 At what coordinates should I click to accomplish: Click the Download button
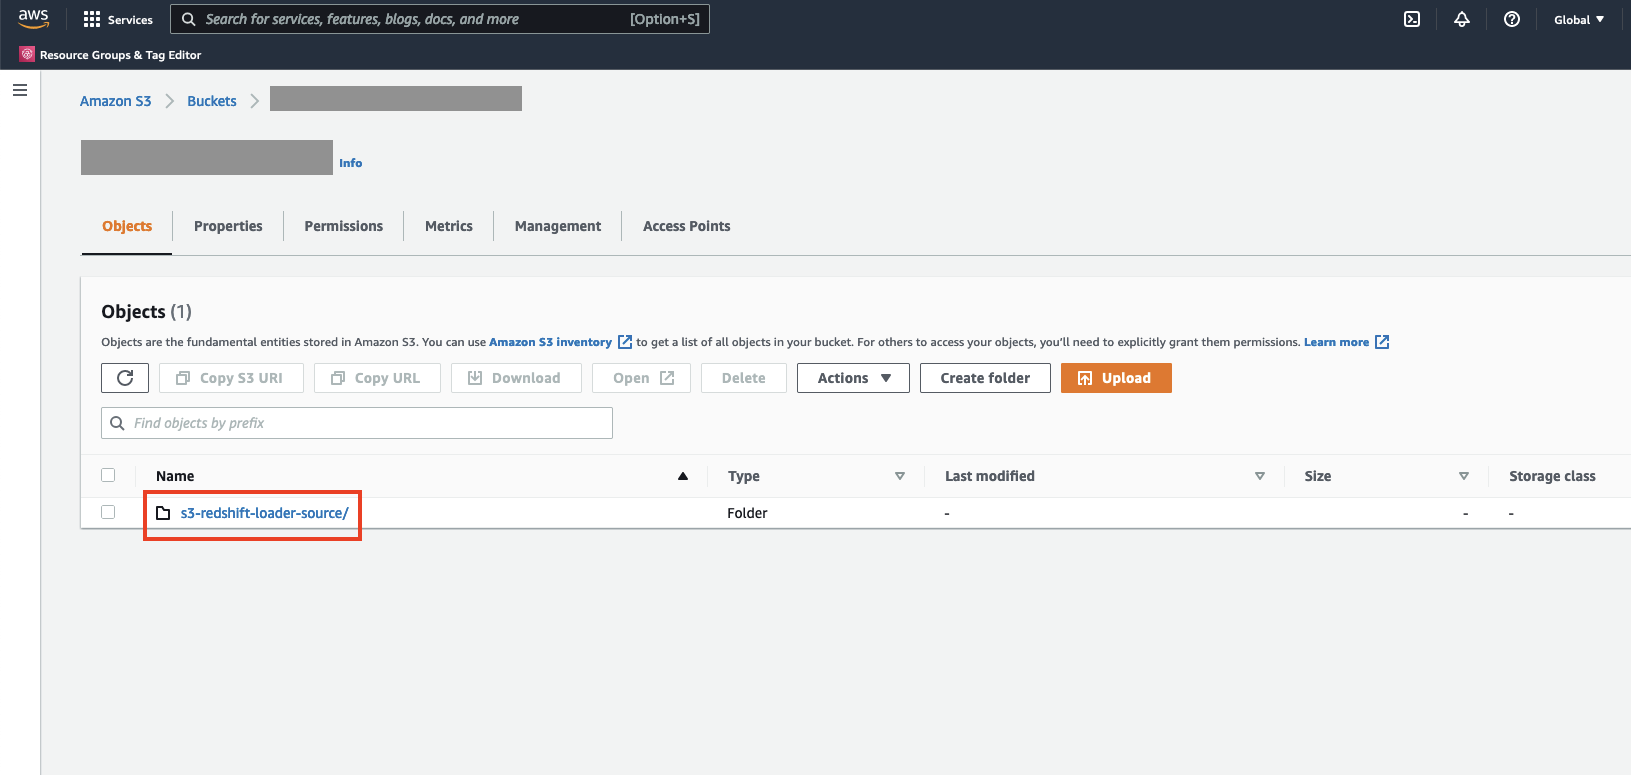tap(516, 378)
